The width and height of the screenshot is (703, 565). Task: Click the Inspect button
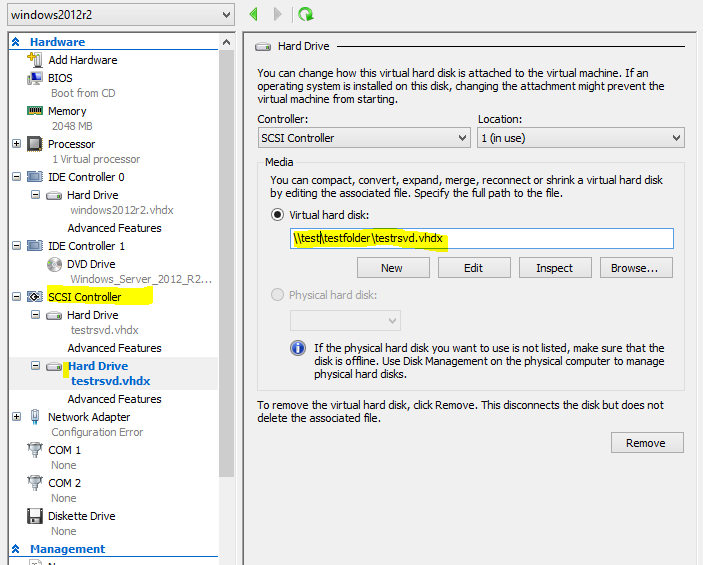click(x=555, y=268)
